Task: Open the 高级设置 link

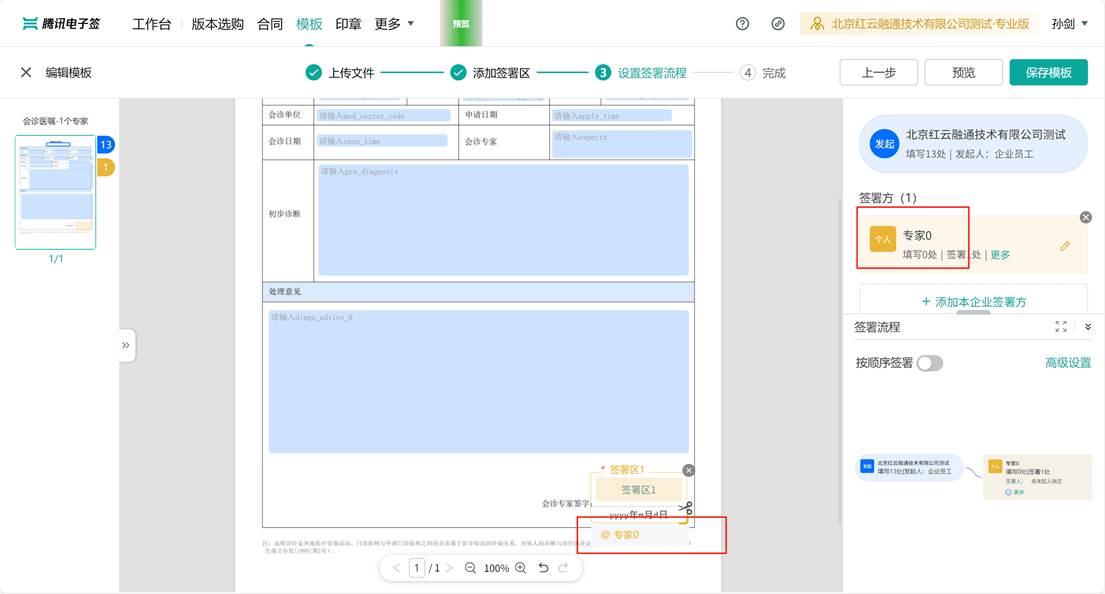Action: pyautogui.click(x=1068, y=363)
